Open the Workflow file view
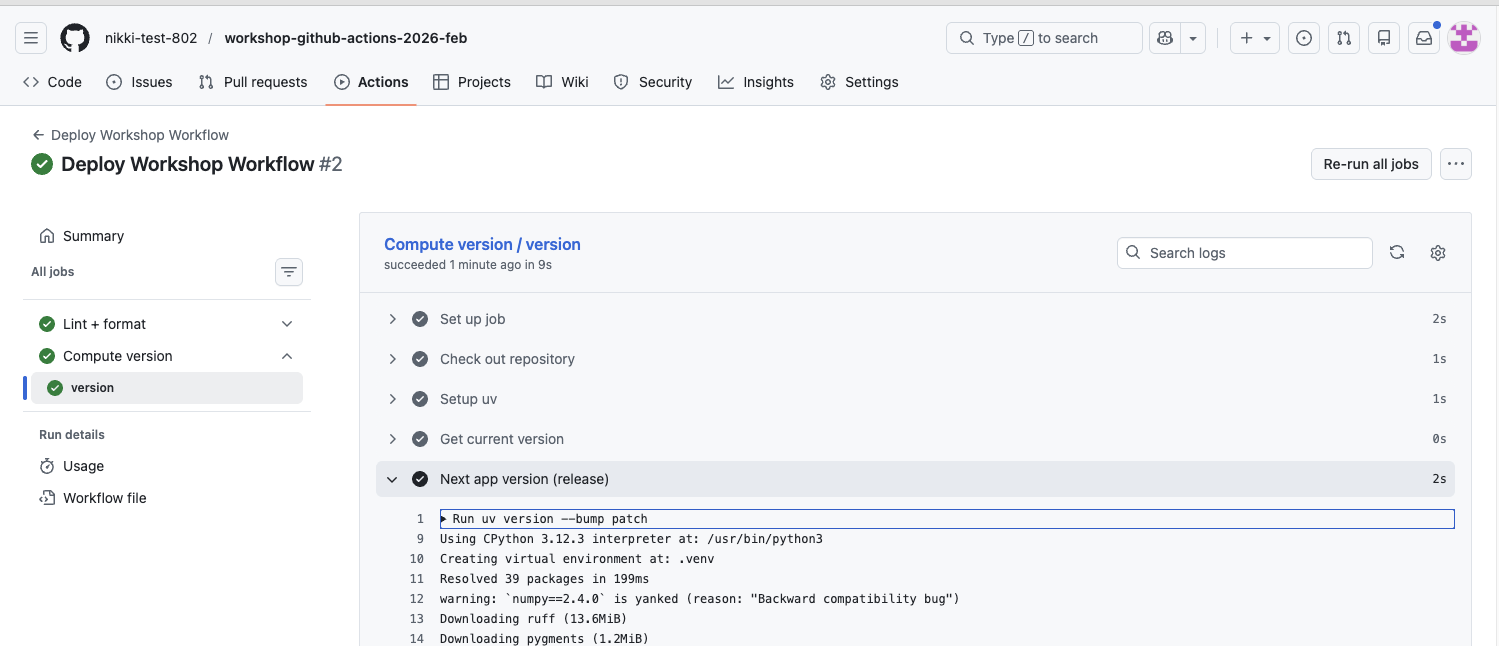1499x646 pixels. point(103,497)
